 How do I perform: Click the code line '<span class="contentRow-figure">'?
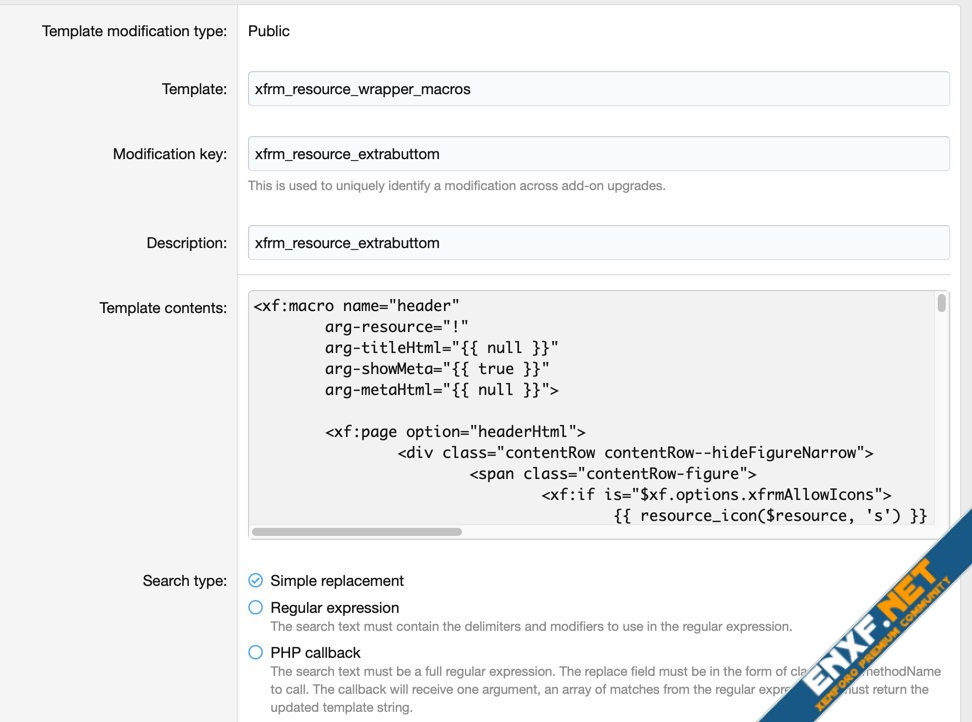[612, 474]
